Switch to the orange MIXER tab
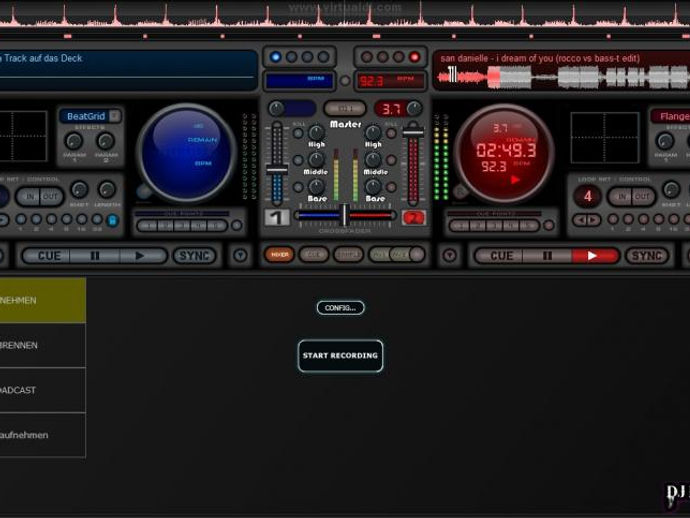This screenshot has height=518, width=690. tap(279, 254)
